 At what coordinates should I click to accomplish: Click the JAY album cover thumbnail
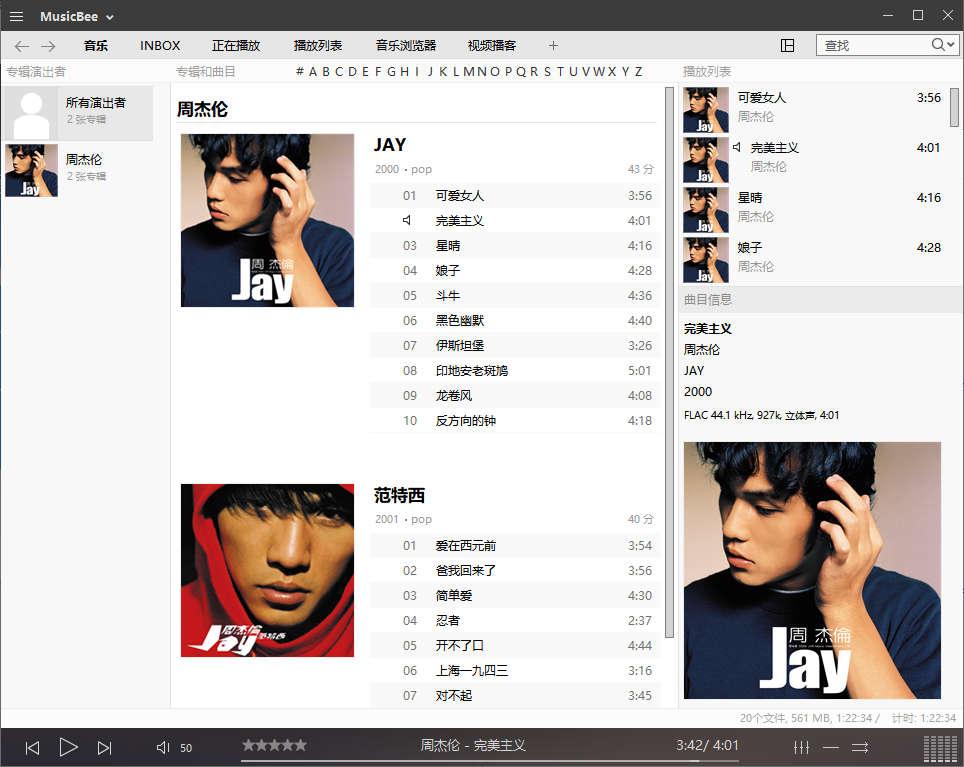[267, 221]
